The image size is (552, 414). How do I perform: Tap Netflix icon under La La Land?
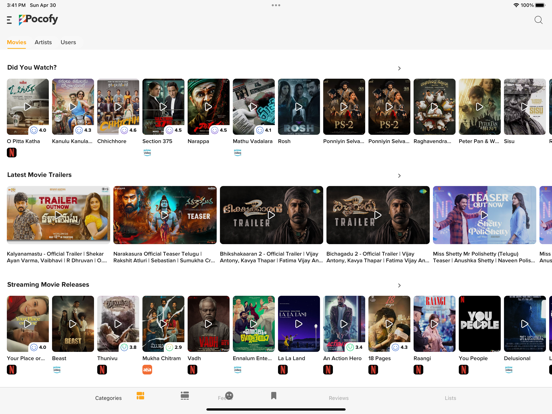[x=283, y=370]
